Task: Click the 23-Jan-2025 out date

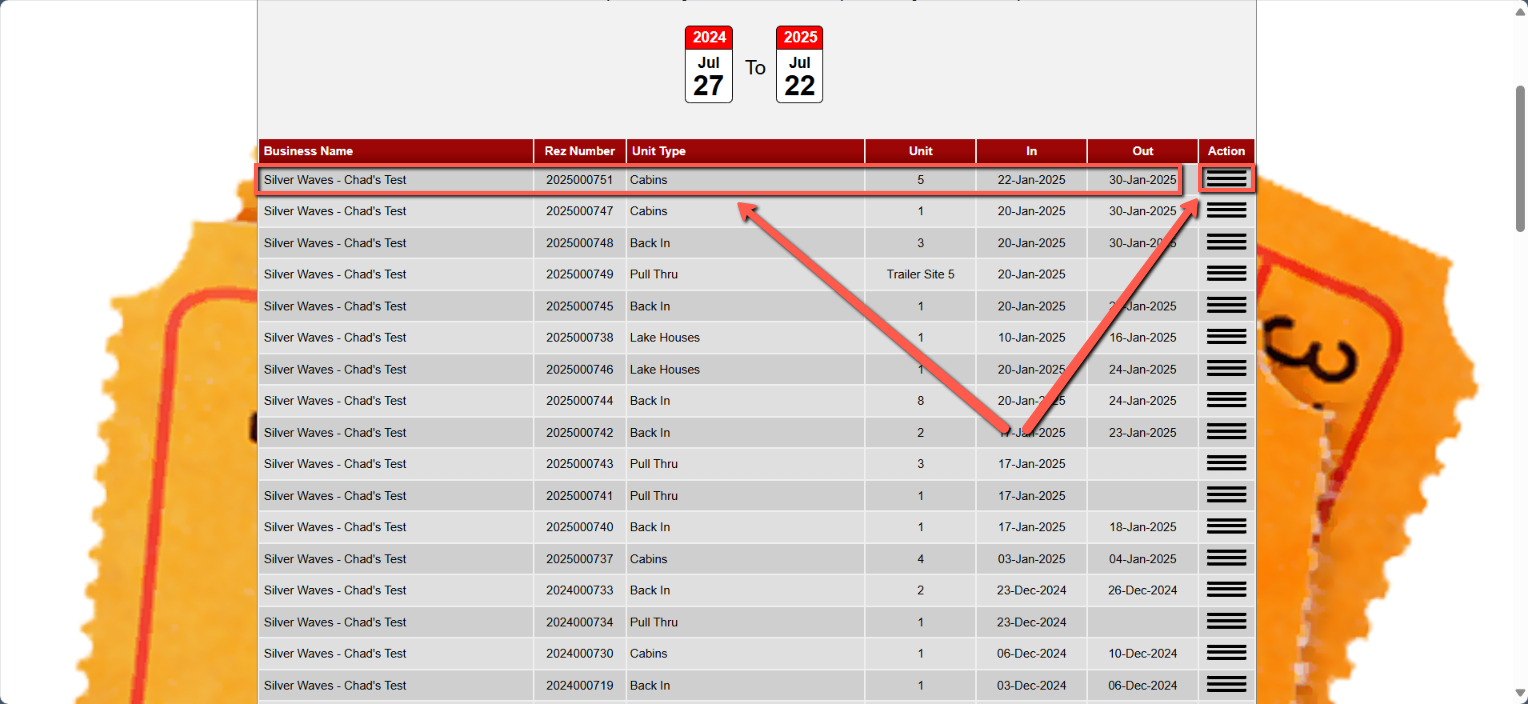Action: tap(1143, 432)
